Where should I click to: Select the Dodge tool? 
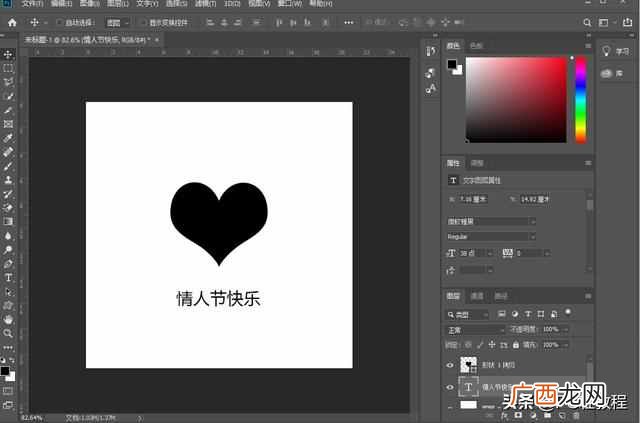pos(8,249)
